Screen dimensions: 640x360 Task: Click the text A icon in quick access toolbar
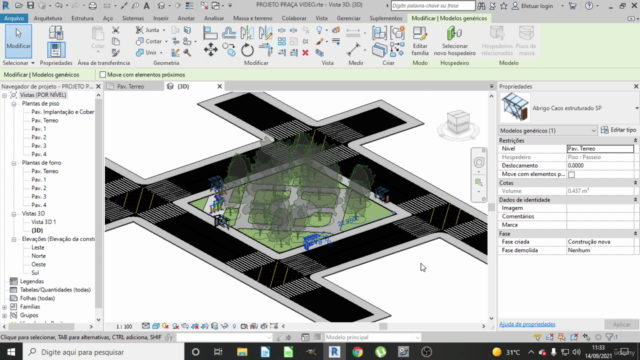(x=147, y=6)
